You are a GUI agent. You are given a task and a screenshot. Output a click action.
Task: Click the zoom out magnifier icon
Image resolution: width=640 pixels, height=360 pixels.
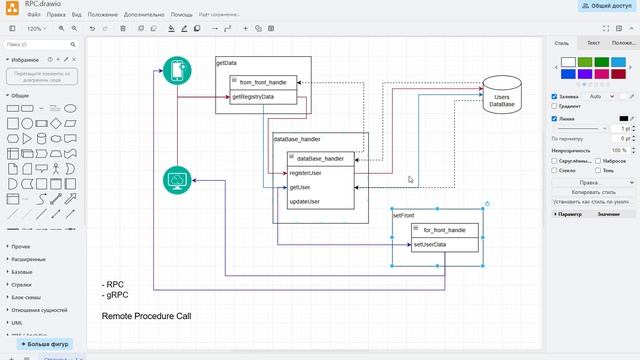74,29
